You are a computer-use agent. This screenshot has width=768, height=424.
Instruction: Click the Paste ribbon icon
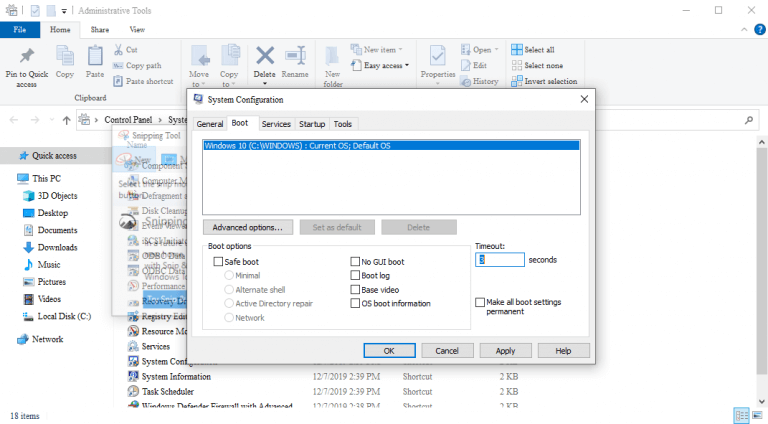[95, 56]
